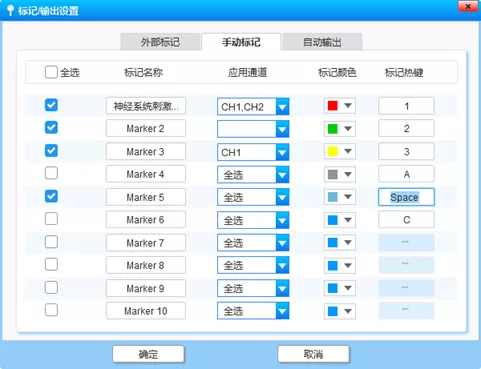Confirm settings with the 确定 button
Image resolution: width=481 pixels, height=369 pixels.
148,354
